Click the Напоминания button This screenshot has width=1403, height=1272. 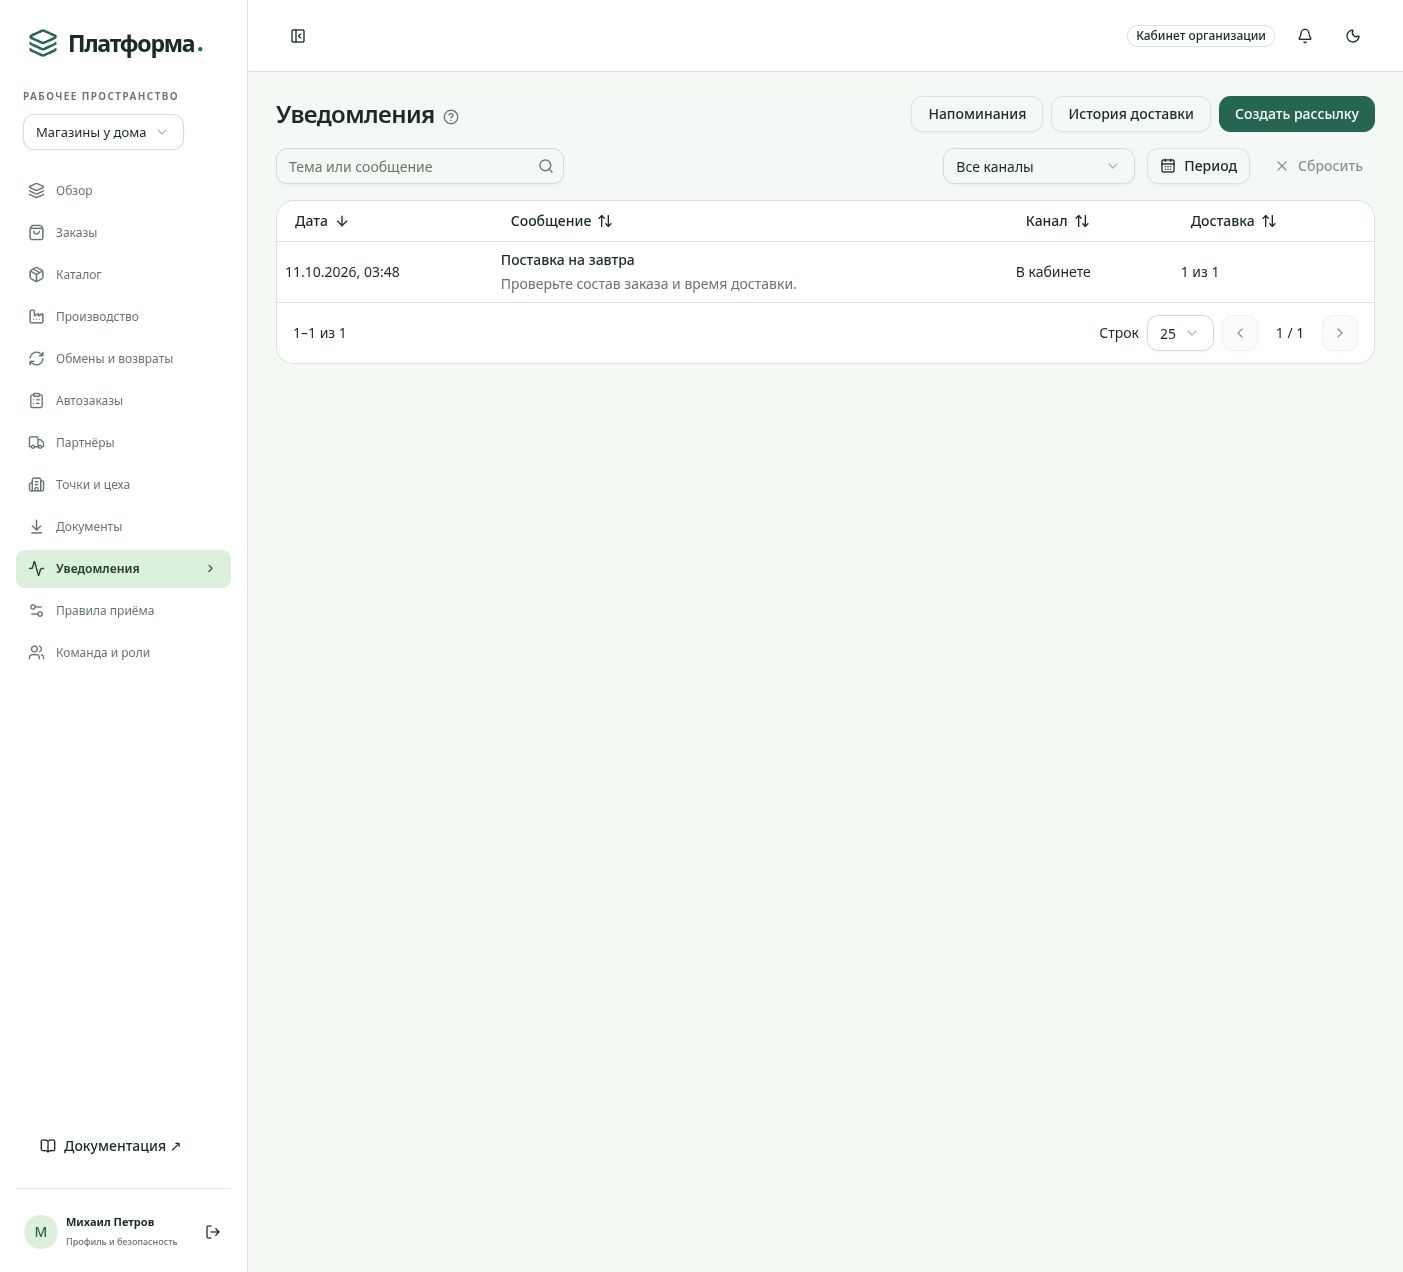tap(977, 114)
